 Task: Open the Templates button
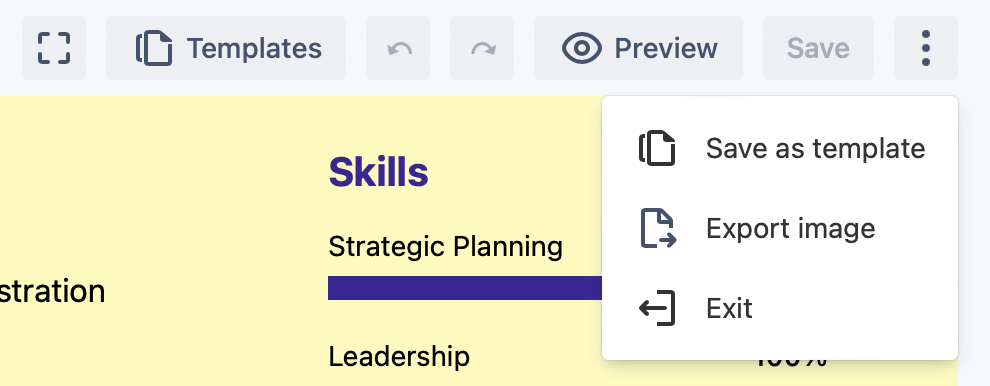[x=226, y=48]
